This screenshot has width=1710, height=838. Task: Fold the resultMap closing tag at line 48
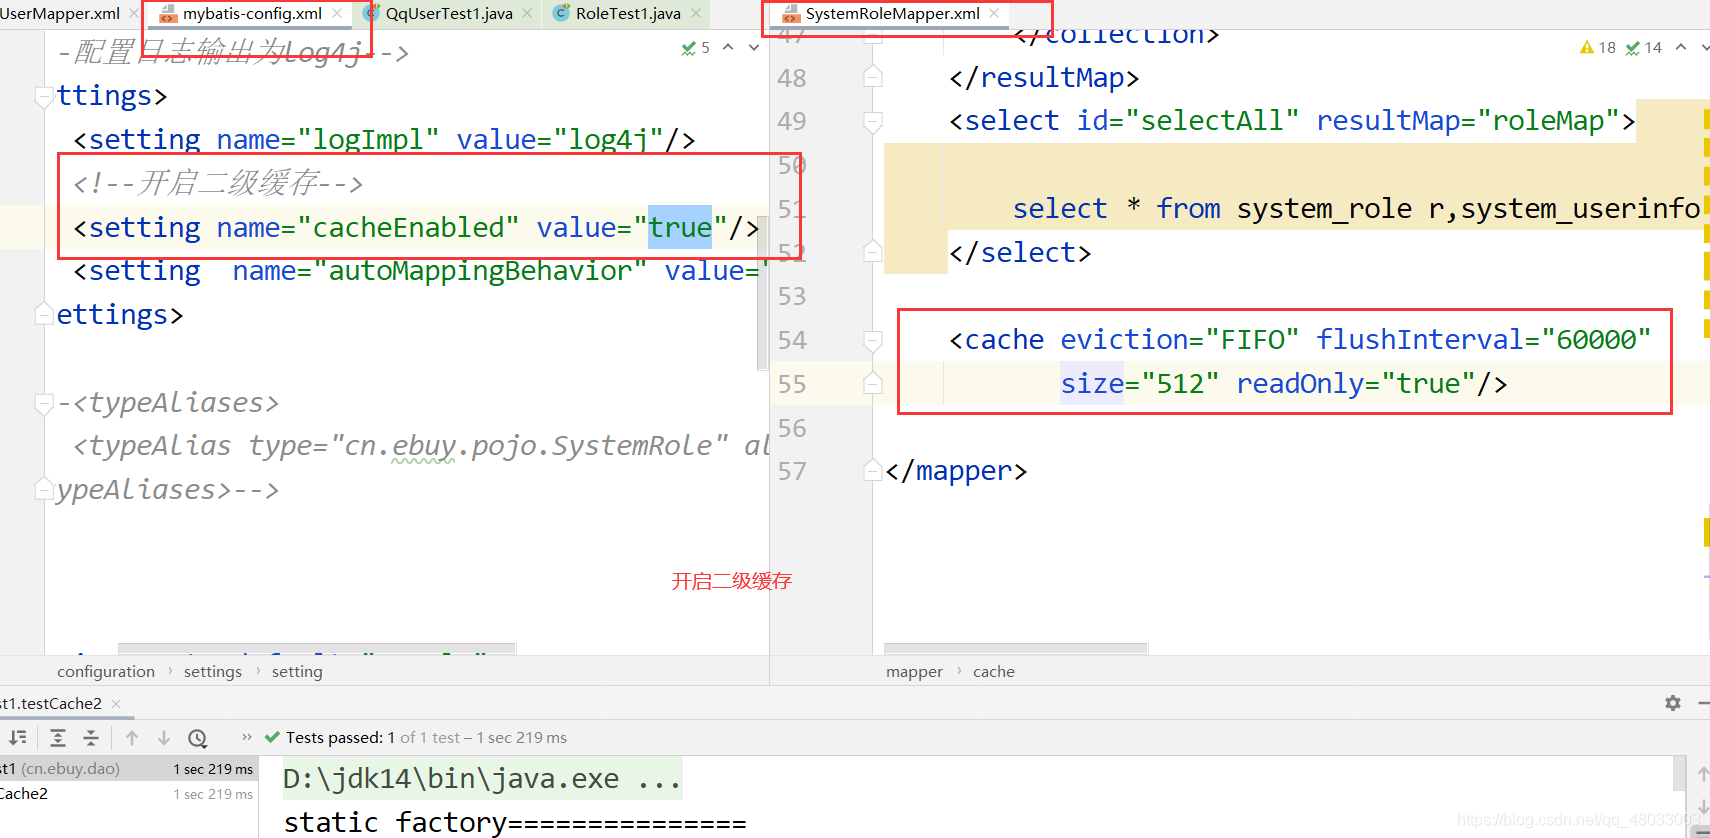[872, 77]
